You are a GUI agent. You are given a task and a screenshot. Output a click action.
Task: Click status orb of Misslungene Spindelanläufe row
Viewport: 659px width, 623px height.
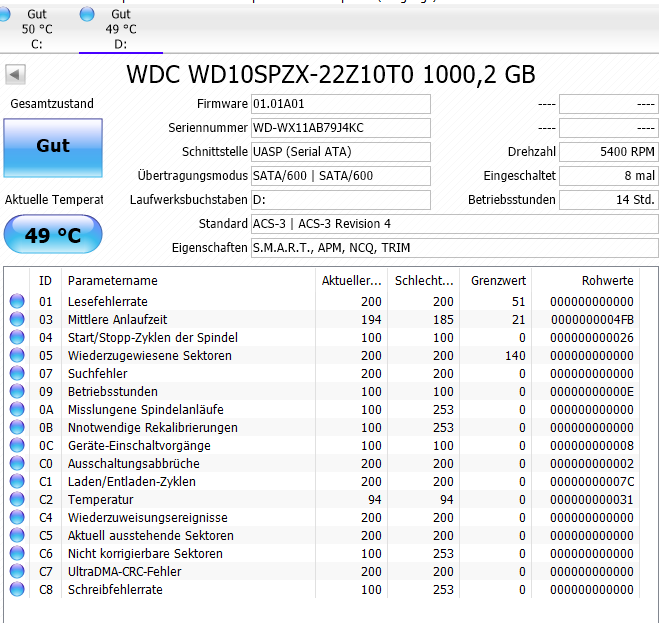coord(17,409)
